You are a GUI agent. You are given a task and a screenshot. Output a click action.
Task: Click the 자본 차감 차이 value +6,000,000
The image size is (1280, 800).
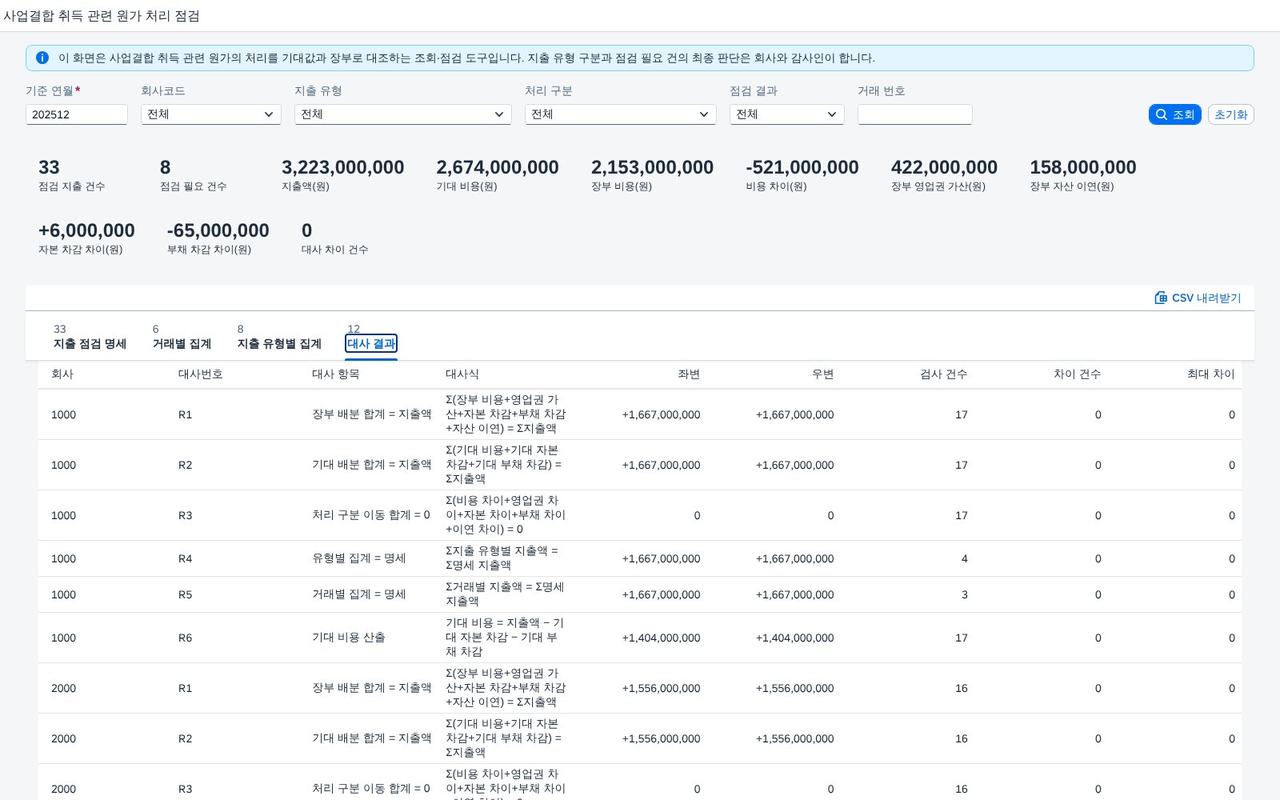pyautogui.click(x=86, y=231)
